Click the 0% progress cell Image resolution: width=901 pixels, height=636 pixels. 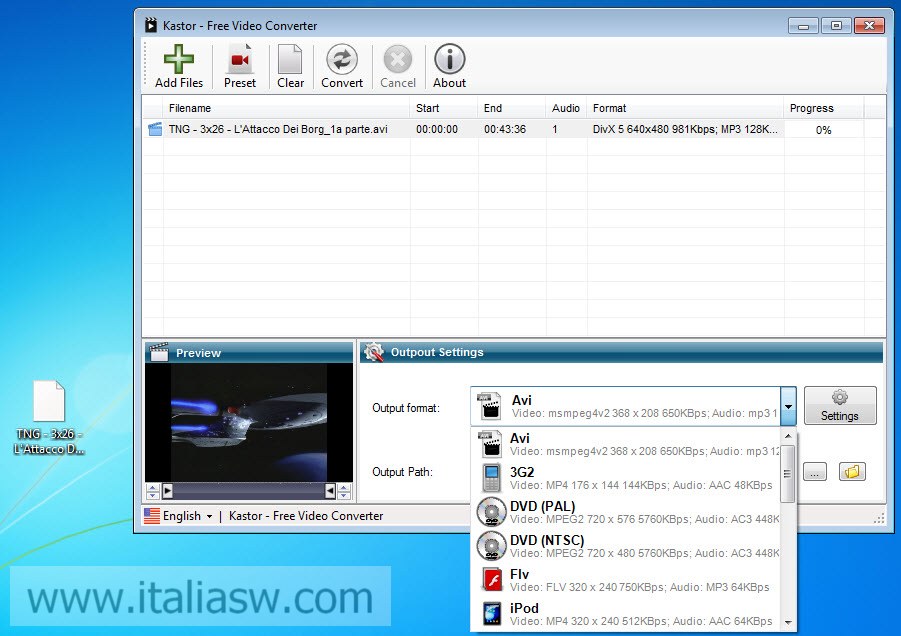pos(823,130)
